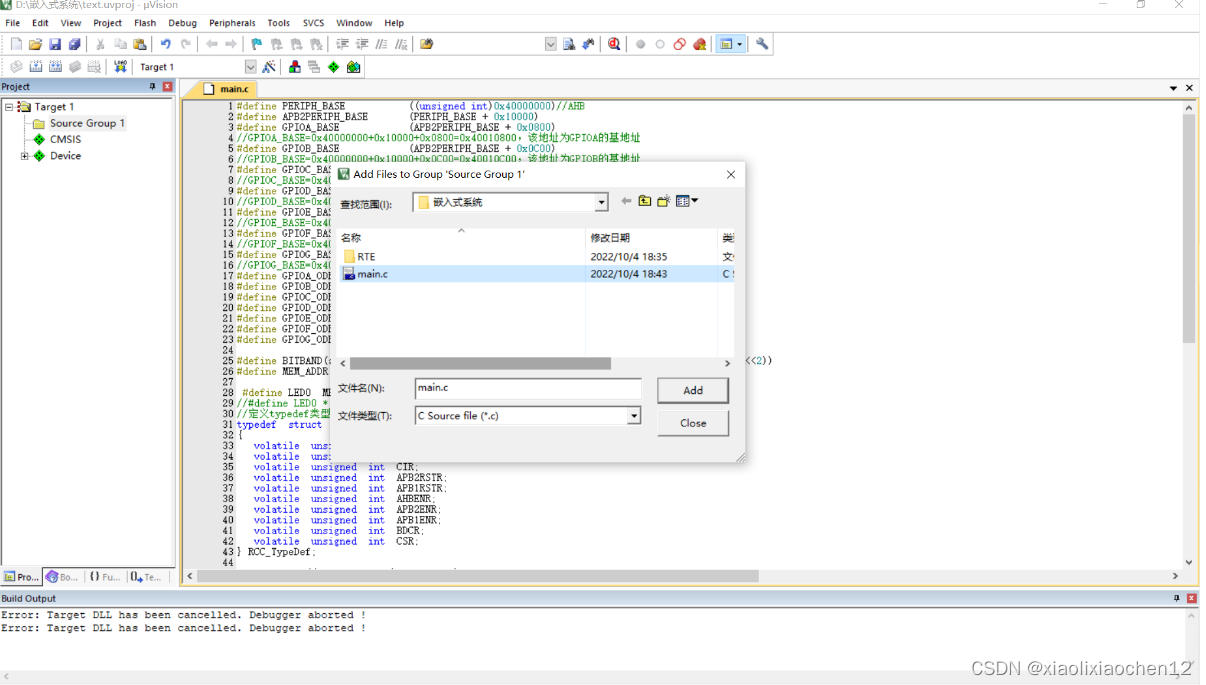Open the file type dropdown C Source file
Screen dimensions: 1206x685
tap(634, 415)
